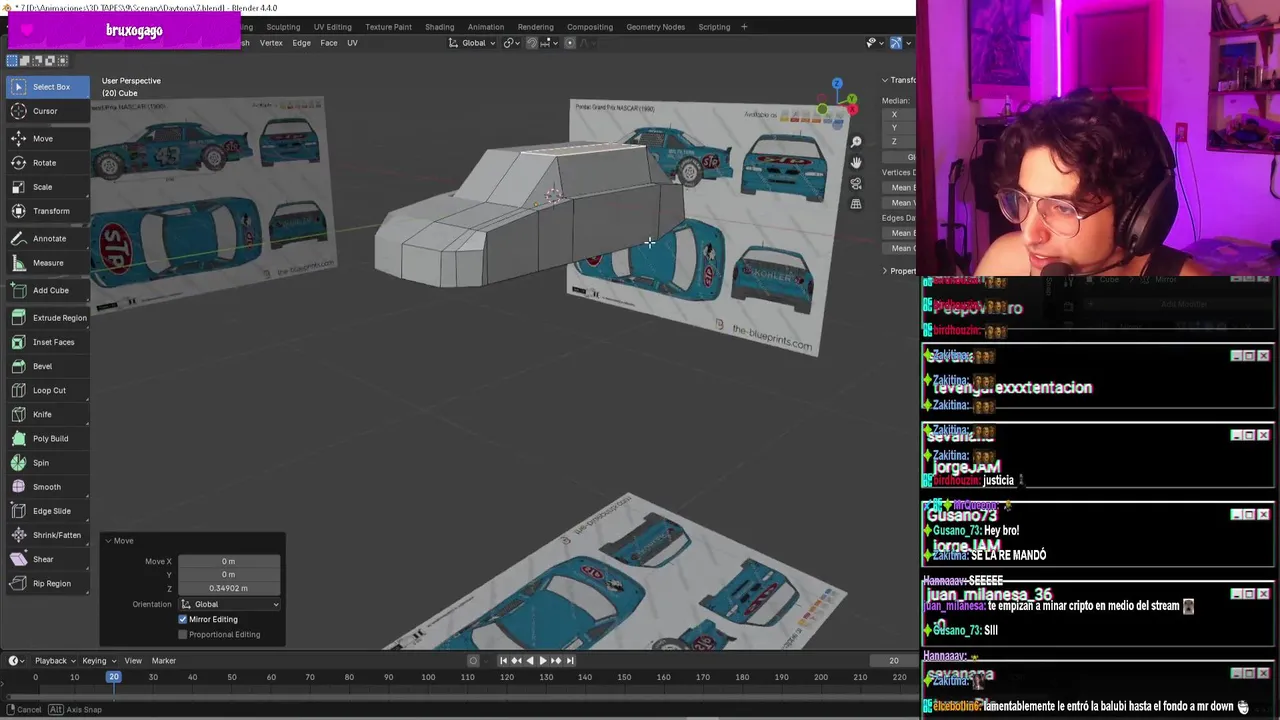Select the Select Box tool

click(x=48, y=87)
